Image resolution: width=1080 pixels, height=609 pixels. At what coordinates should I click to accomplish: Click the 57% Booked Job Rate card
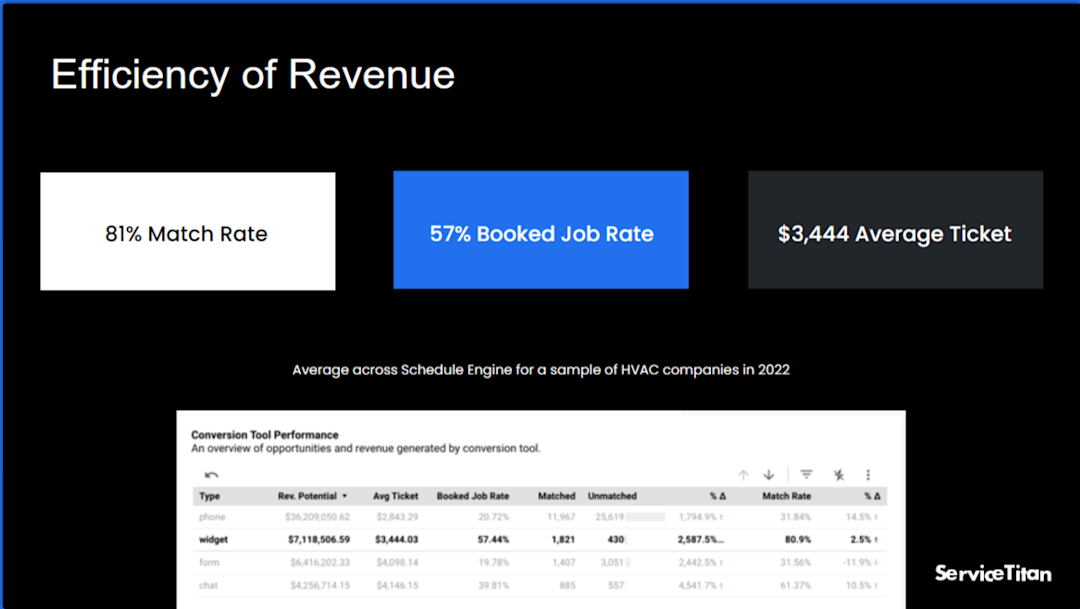pyautogui.click(x=541, y=230)
